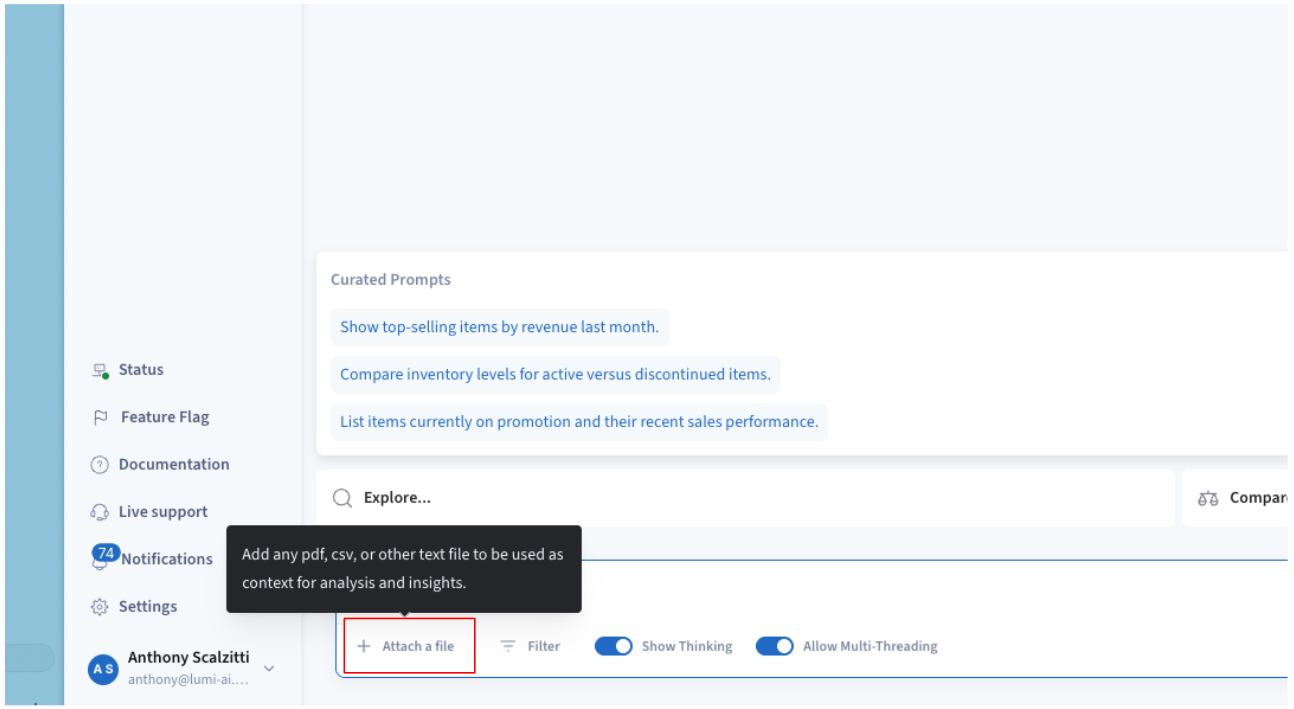Click the Feature Flag icon
Image resolution: width=1294 pixels, height=709 pixels.
click(x=100, y=418)
